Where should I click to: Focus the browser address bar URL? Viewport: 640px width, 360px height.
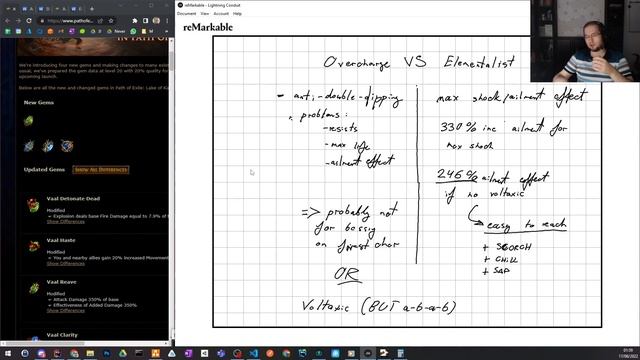pyautogui.click(x=70, y=21)
